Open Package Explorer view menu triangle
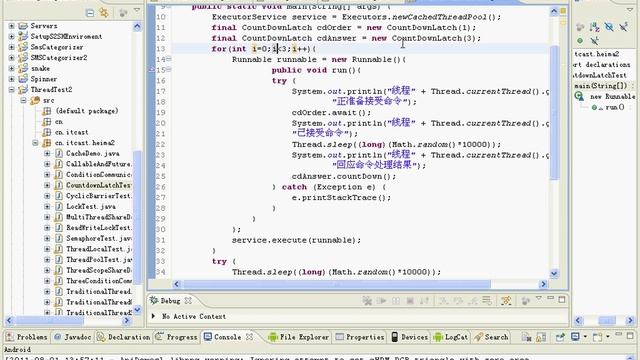The width and height of the screenshot is (640, 360). (x=137, y=10)
